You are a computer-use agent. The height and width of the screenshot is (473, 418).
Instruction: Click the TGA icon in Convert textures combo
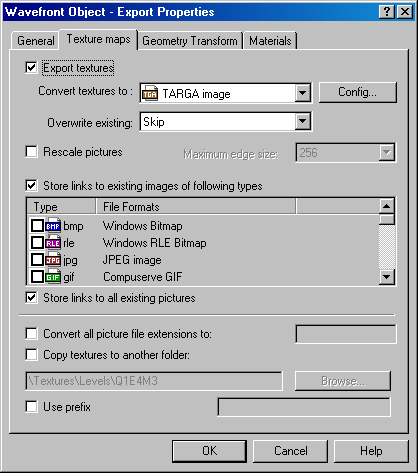[150, 93]
